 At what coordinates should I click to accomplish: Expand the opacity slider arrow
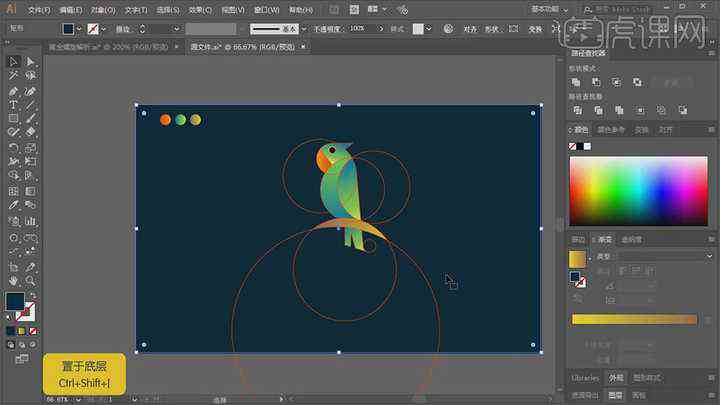(x=380, y=28)
